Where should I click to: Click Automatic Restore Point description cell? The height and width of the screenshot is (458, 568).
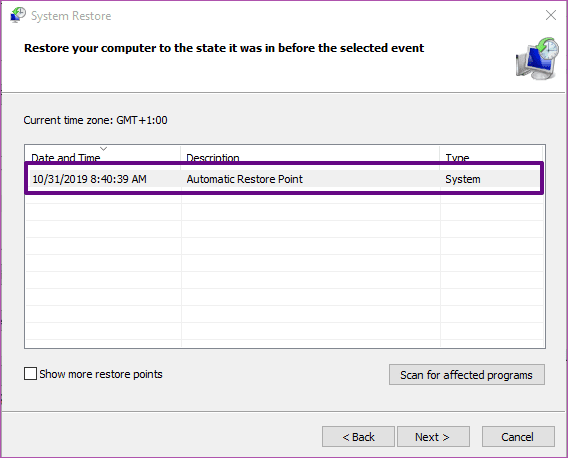point(245,179)
